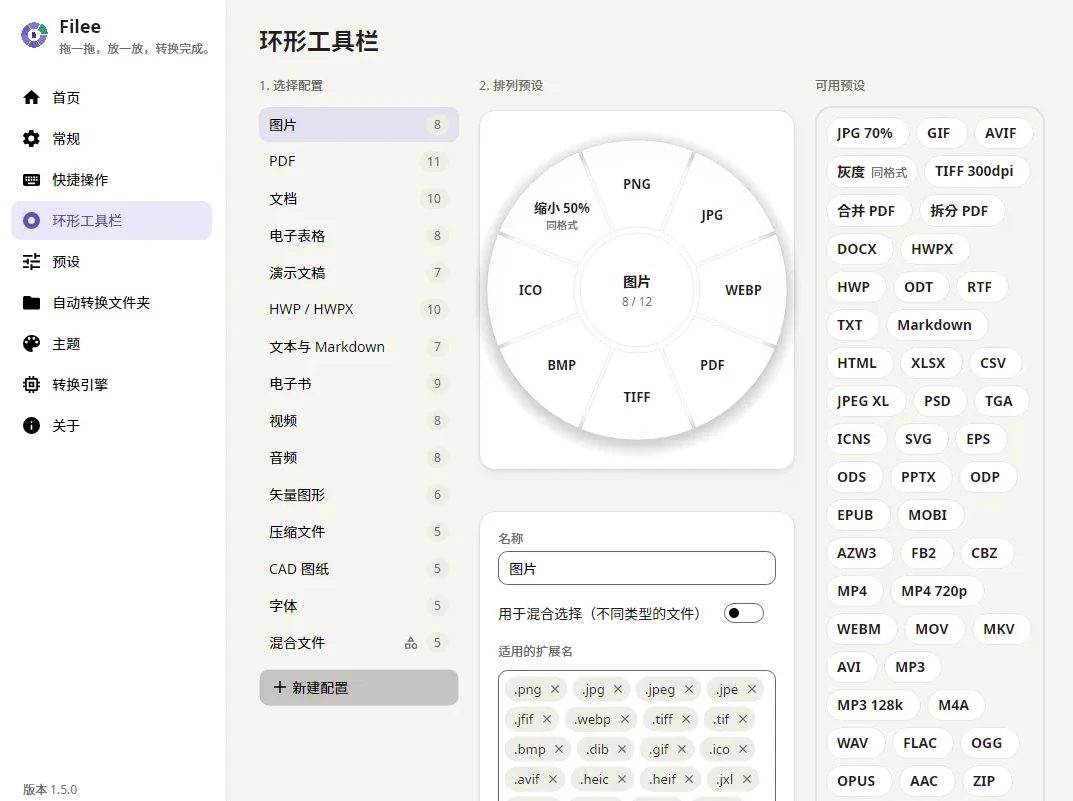Screen dimensions: 1073x801
Task: Select the CAD 图纸 configuration
Action: pyautogui.click(x=359, y=568)
